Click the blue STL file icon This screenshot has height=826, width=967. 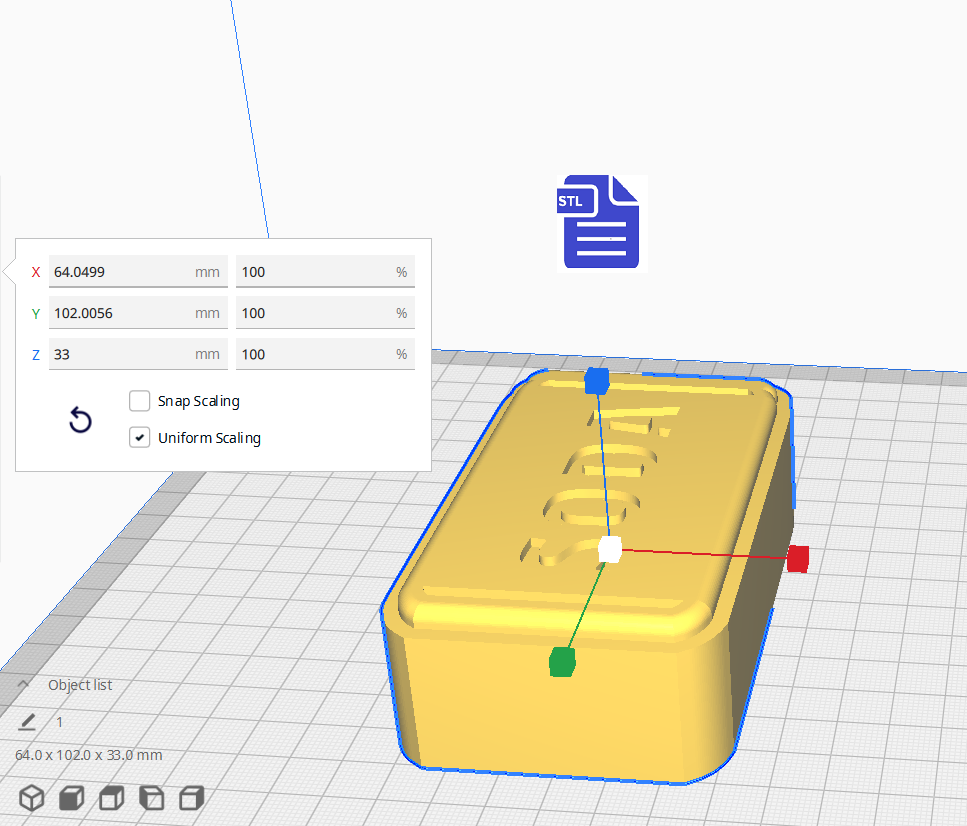click(601, 222)
